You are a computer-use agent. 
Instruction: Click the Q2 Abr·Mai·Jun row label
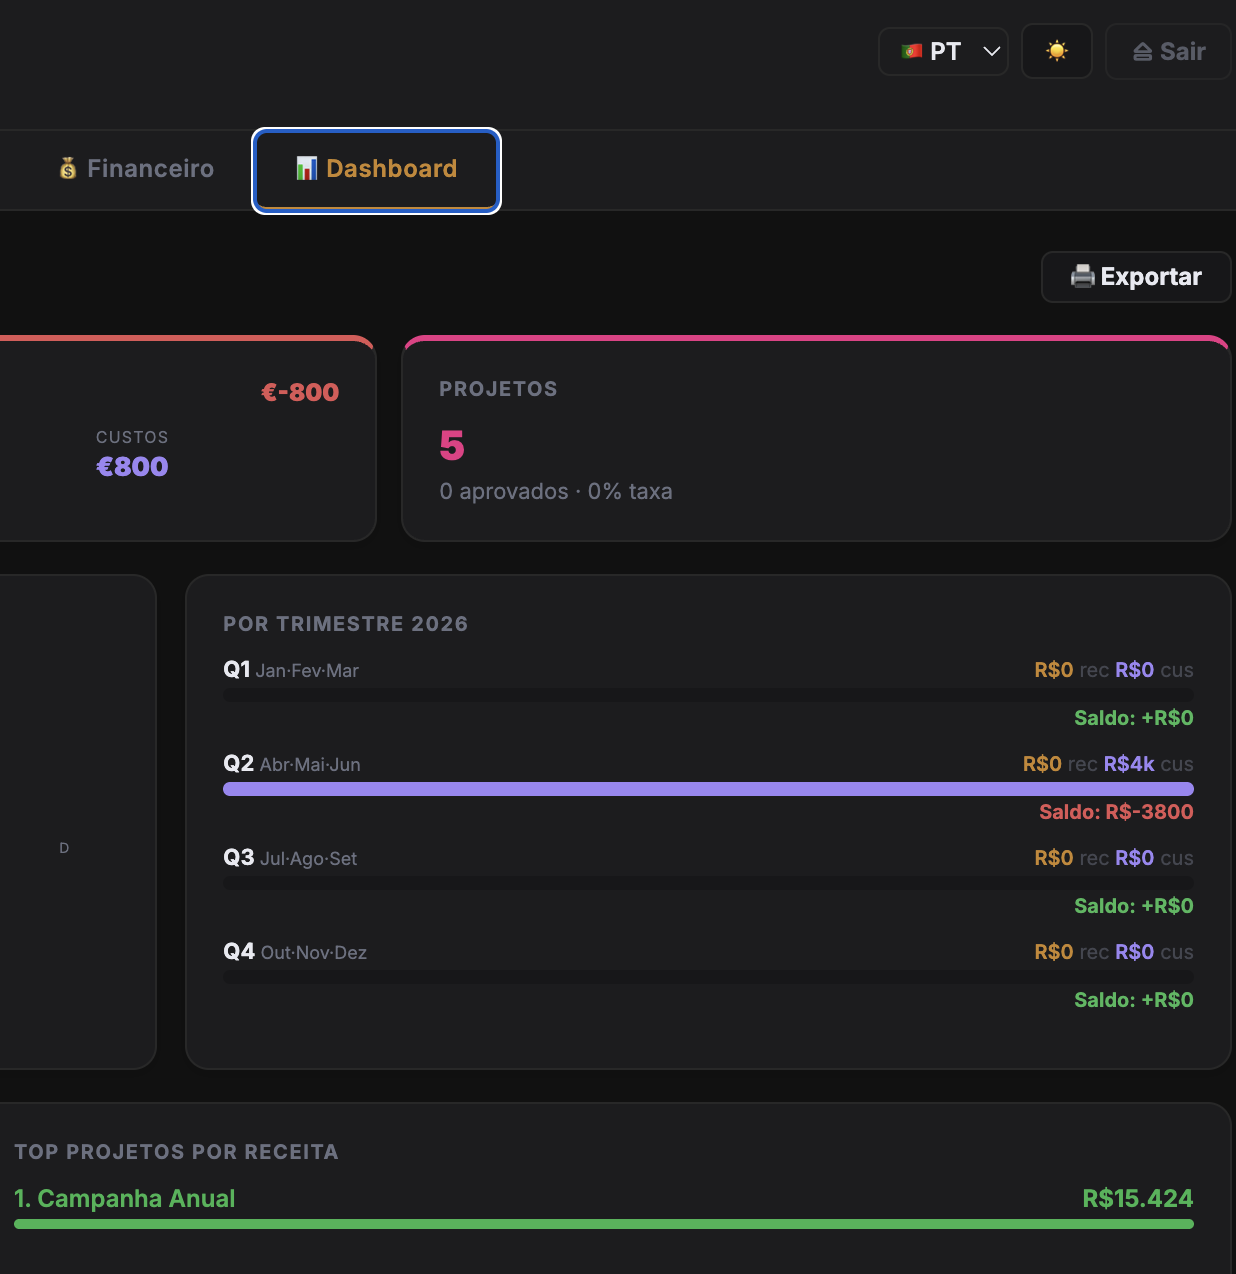pos(292,764)
